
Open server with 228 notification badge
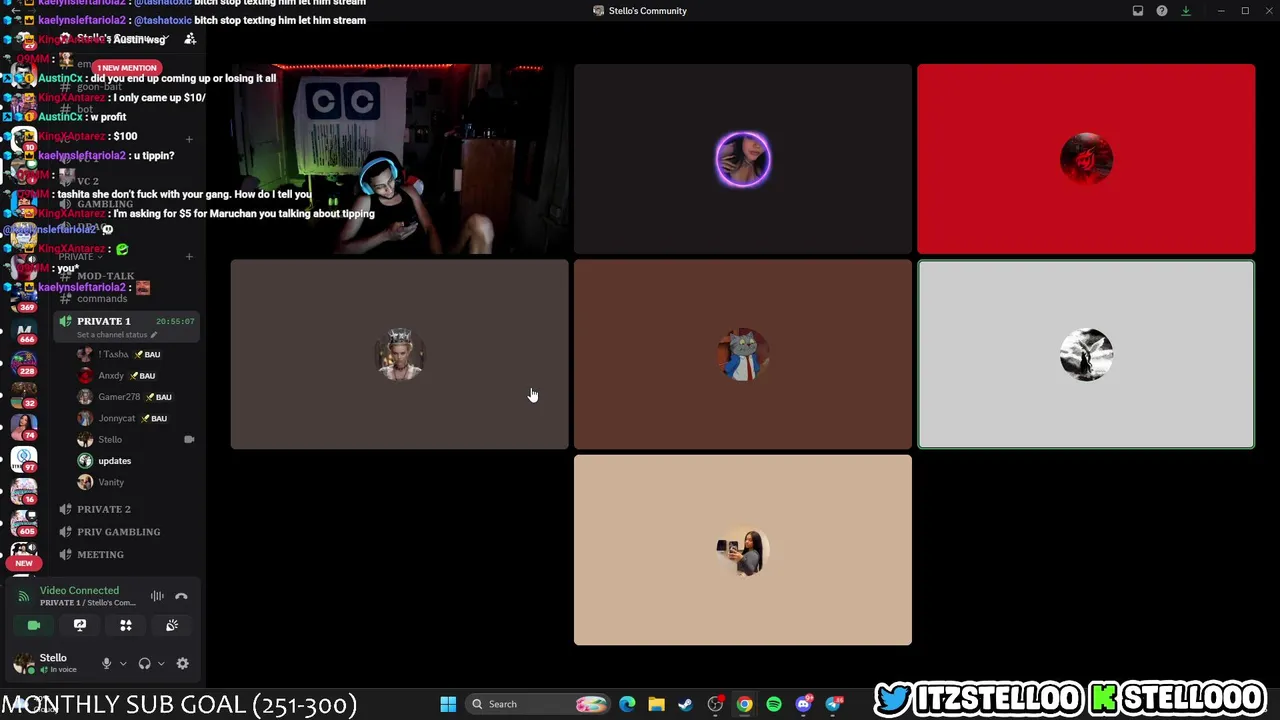[24, 363]
